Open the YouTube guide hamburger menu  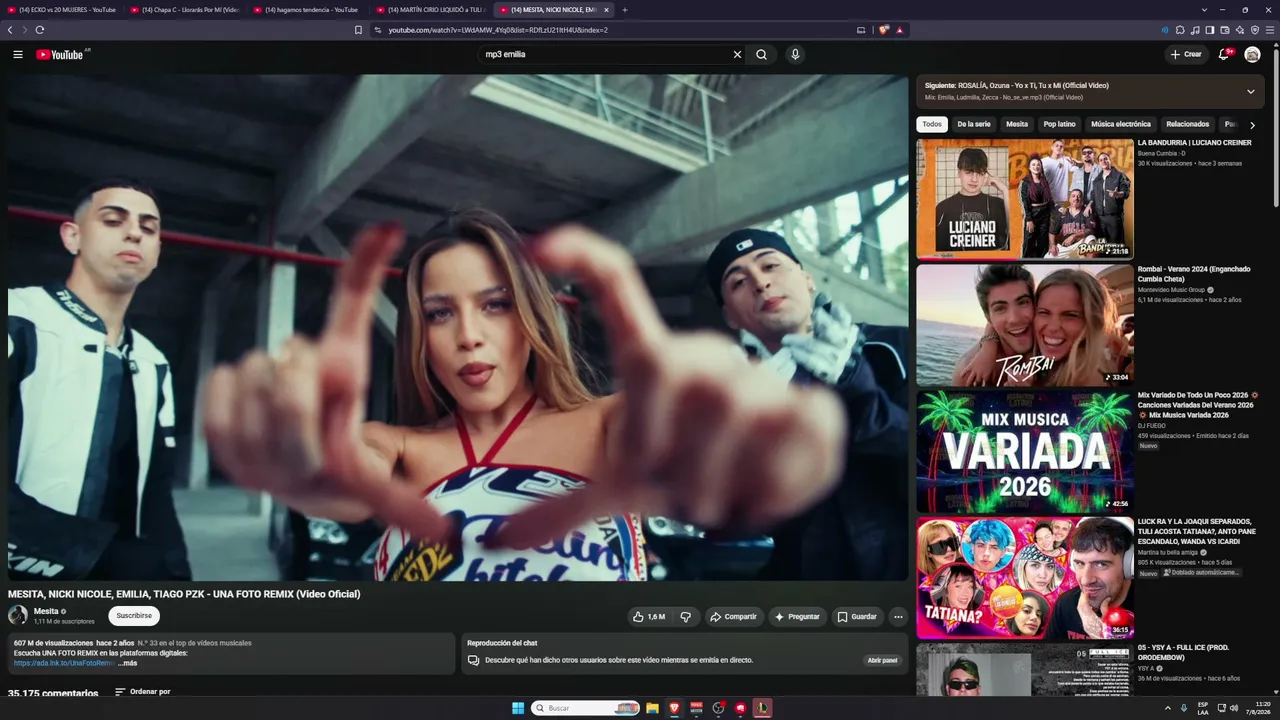(18, 54)
